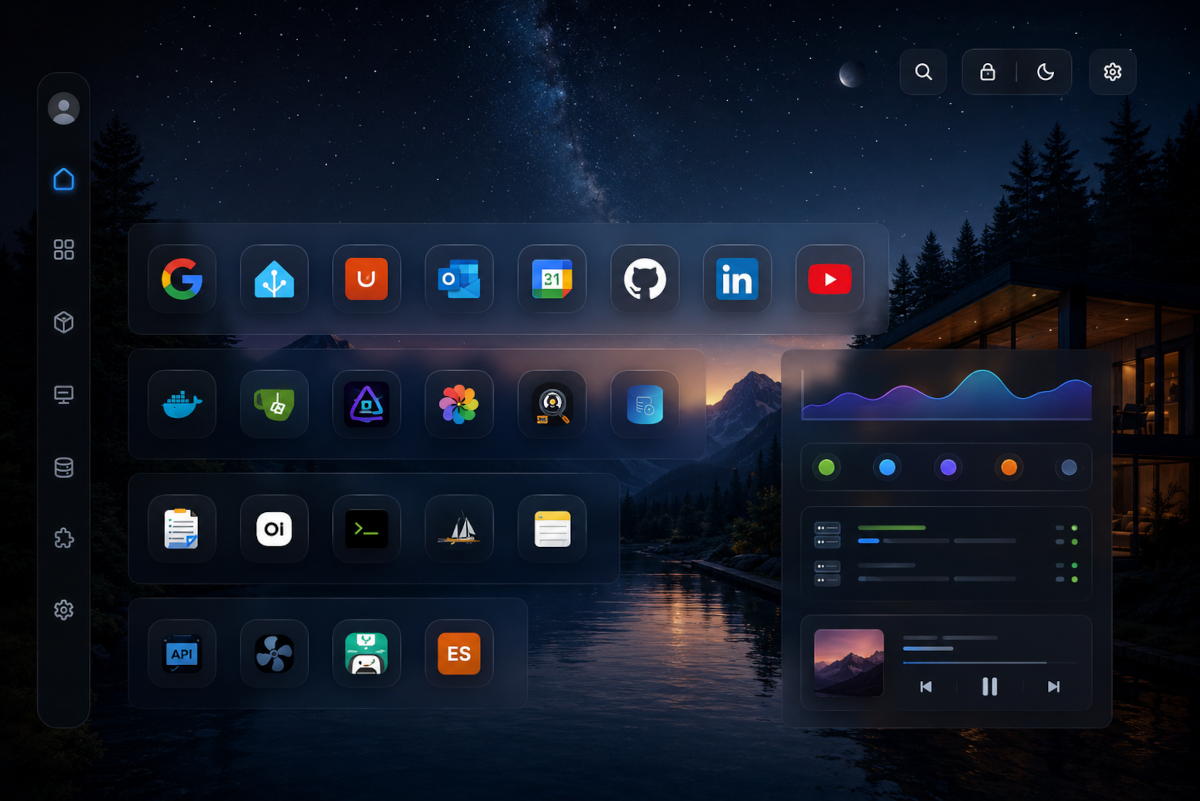Open the orange U app tile
Image resolution: width=1200 pixels, height=801 pixels.
coord(367,279)
